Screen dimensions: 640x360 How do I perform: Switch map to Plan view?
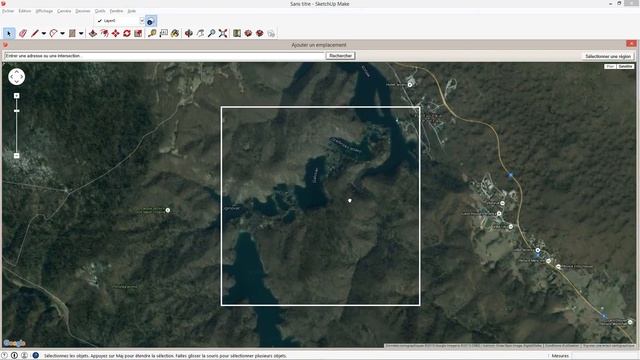tap(610, 66)
